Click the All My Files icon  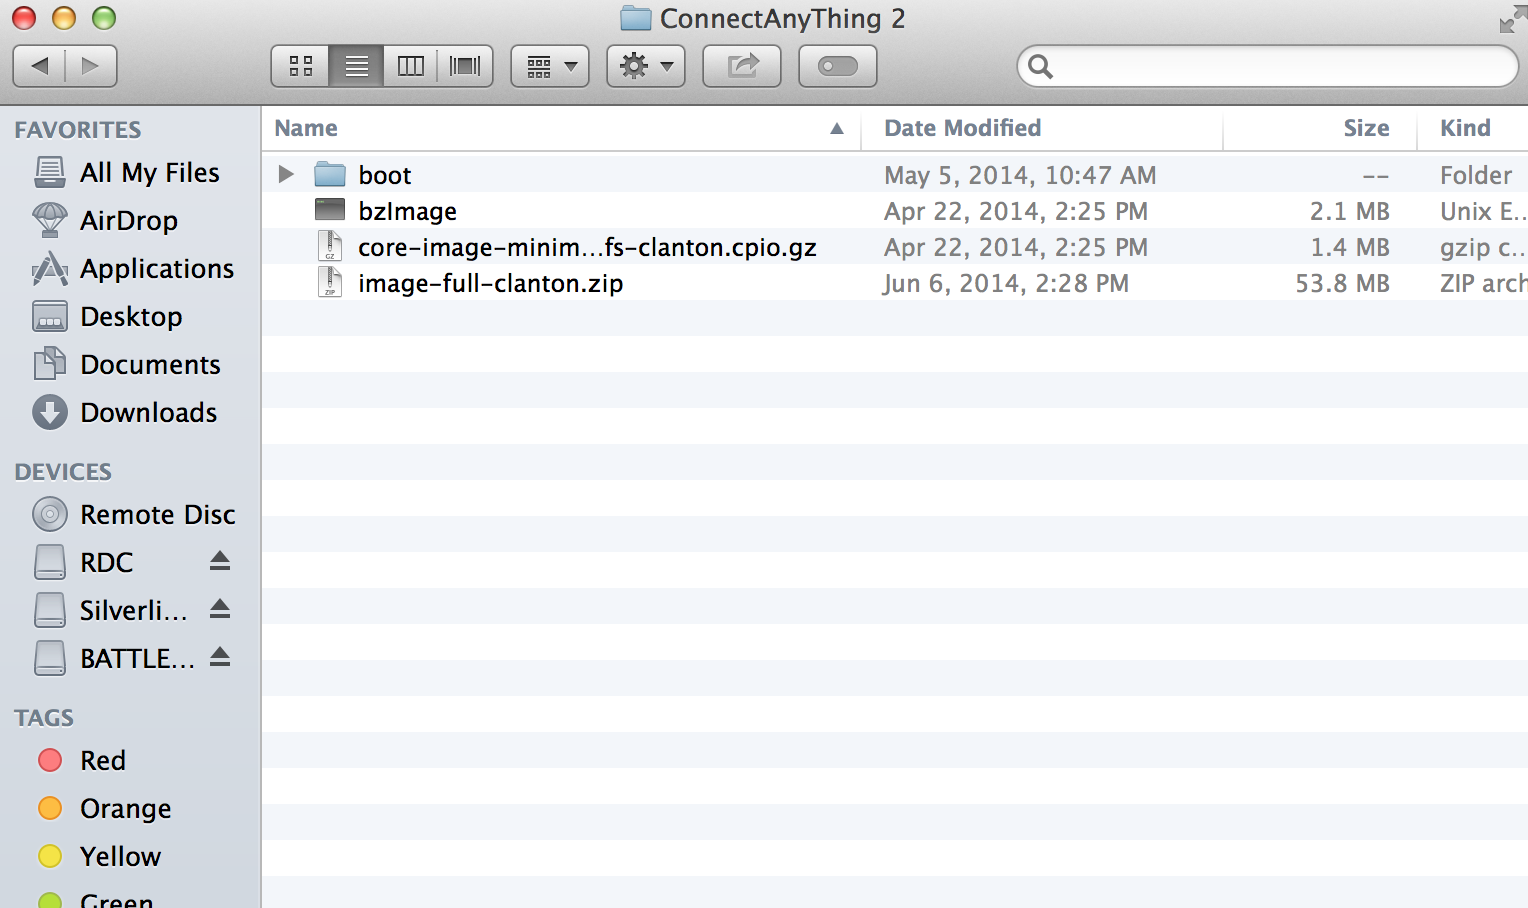pyautogui.click(x=50, y=172)
